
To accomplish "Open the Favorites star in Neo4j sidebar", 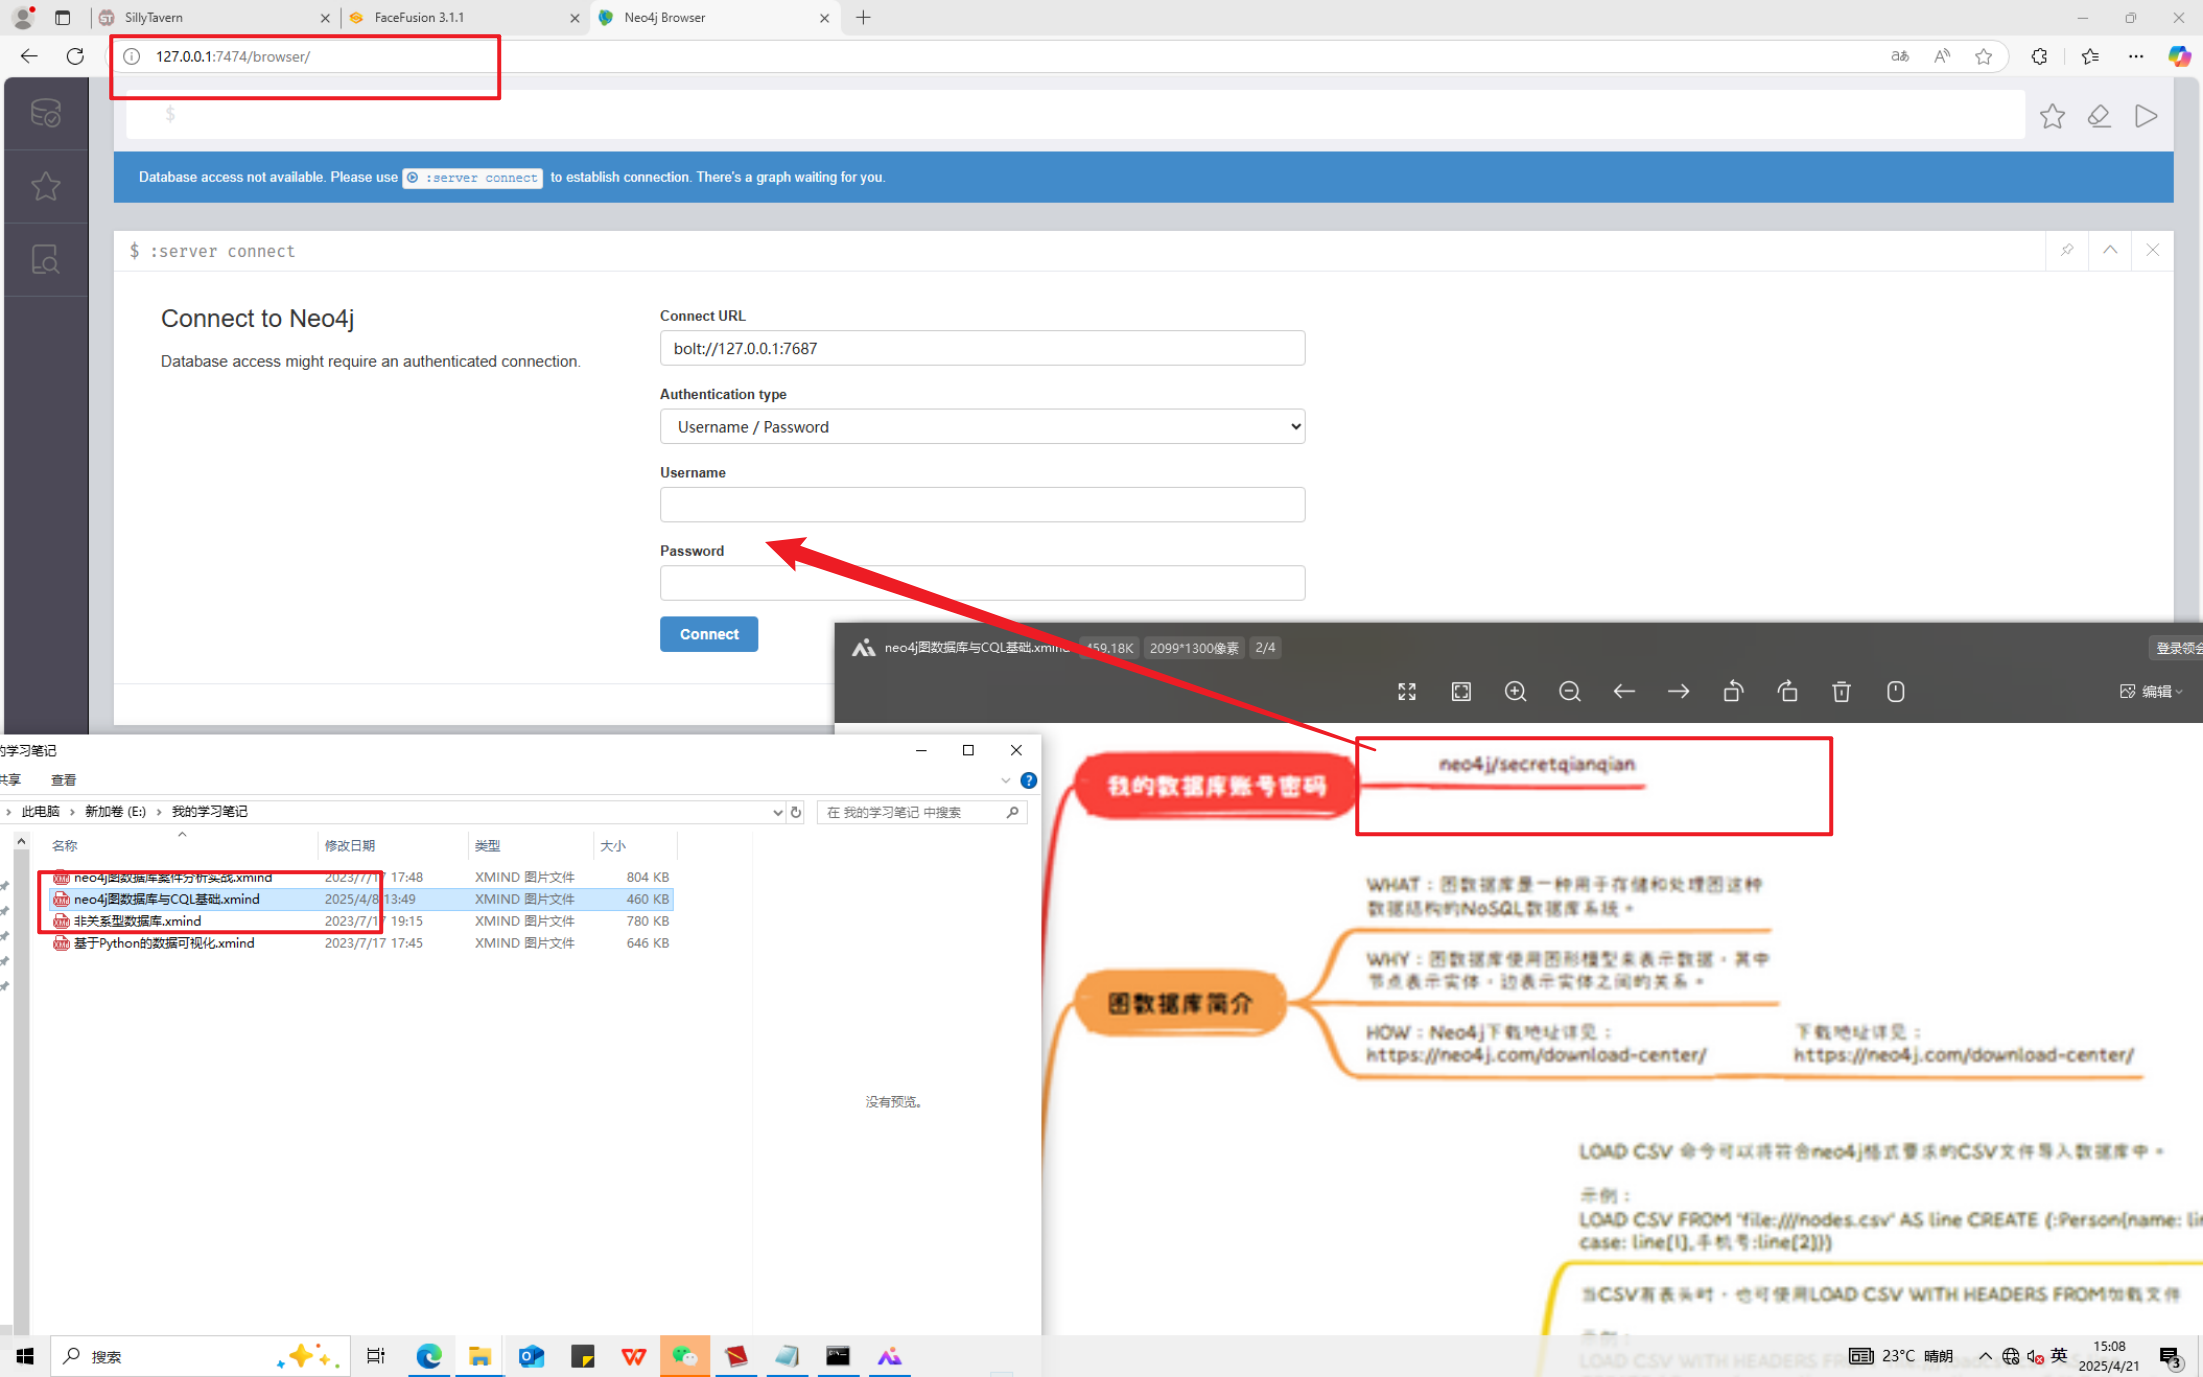I will [x=46, y=186].
